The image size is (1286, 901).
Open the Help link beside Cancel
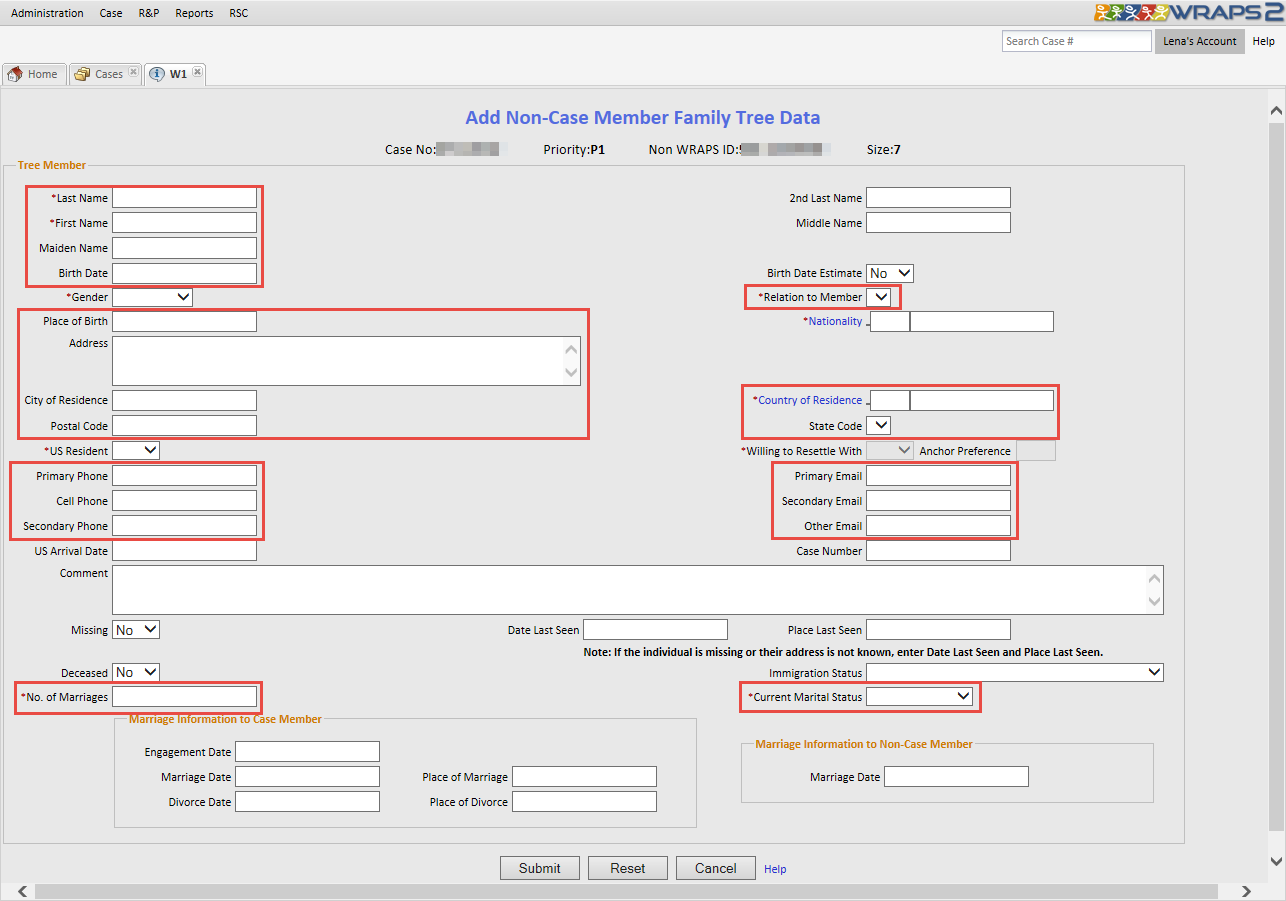coord(775,869)
